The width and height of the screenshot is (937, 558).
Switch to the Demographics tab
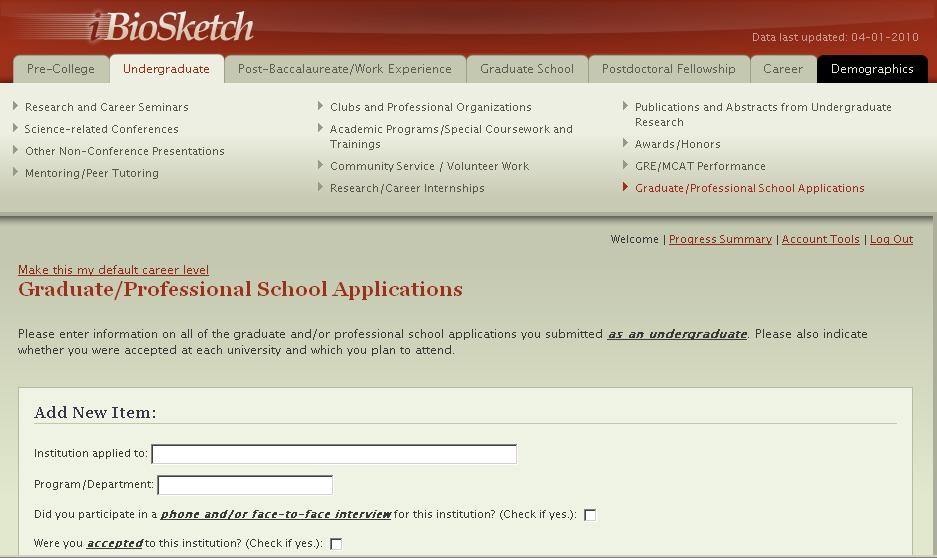(x=872, y=69)
